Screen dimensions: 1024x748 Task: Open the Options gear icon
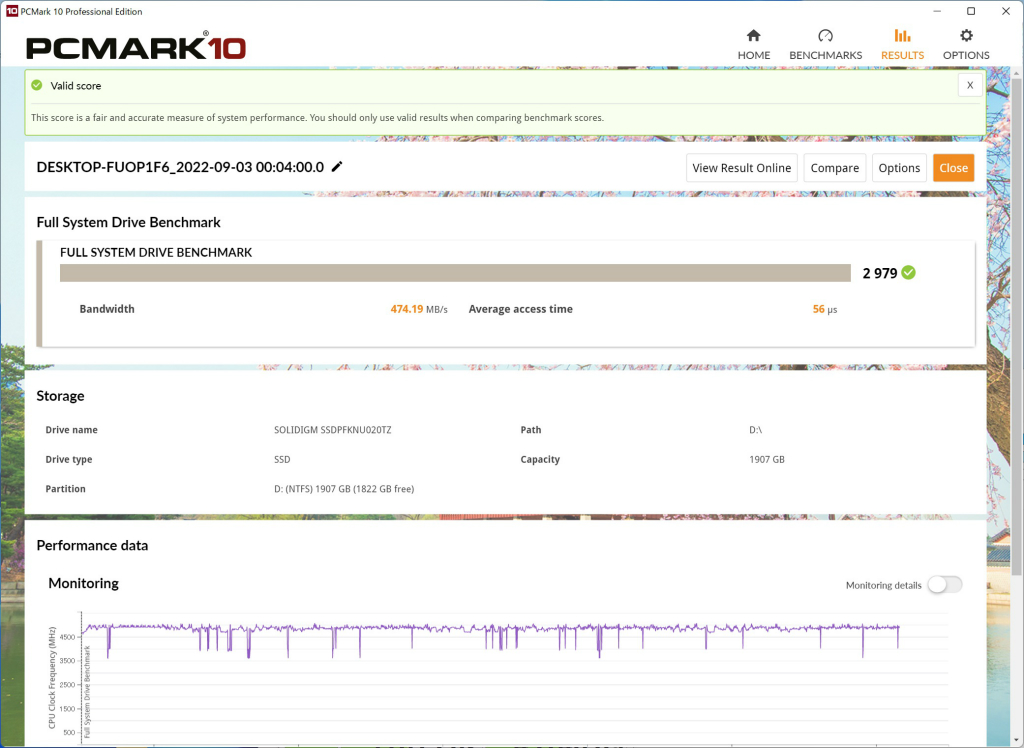pyautogui.click(x=966, y=35)
